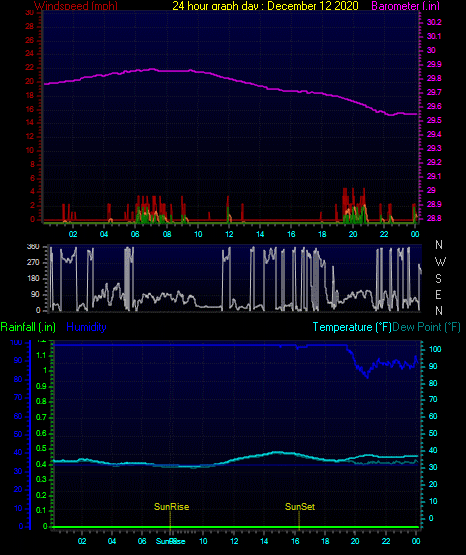Screen dimensions: 466x555
Task: Click the 20 hour tick on wind graph
Action: (353, 234)
